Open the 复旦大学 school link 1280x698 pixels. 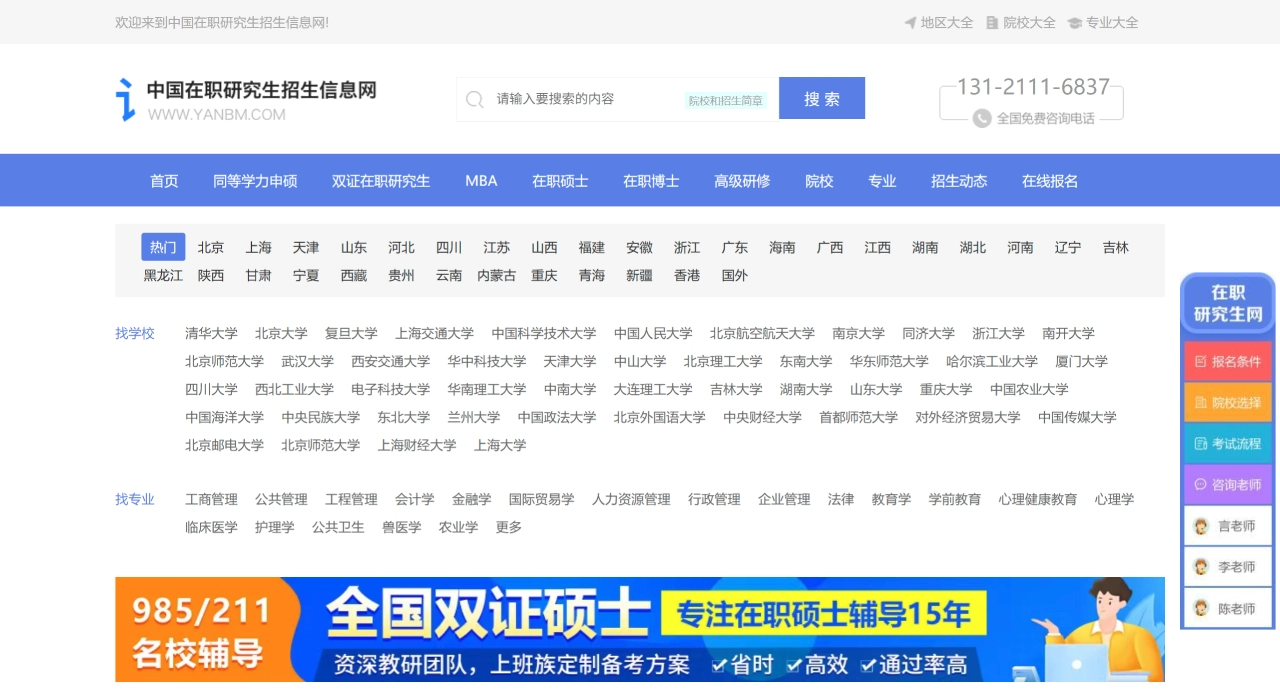click(x=351, y=333)
